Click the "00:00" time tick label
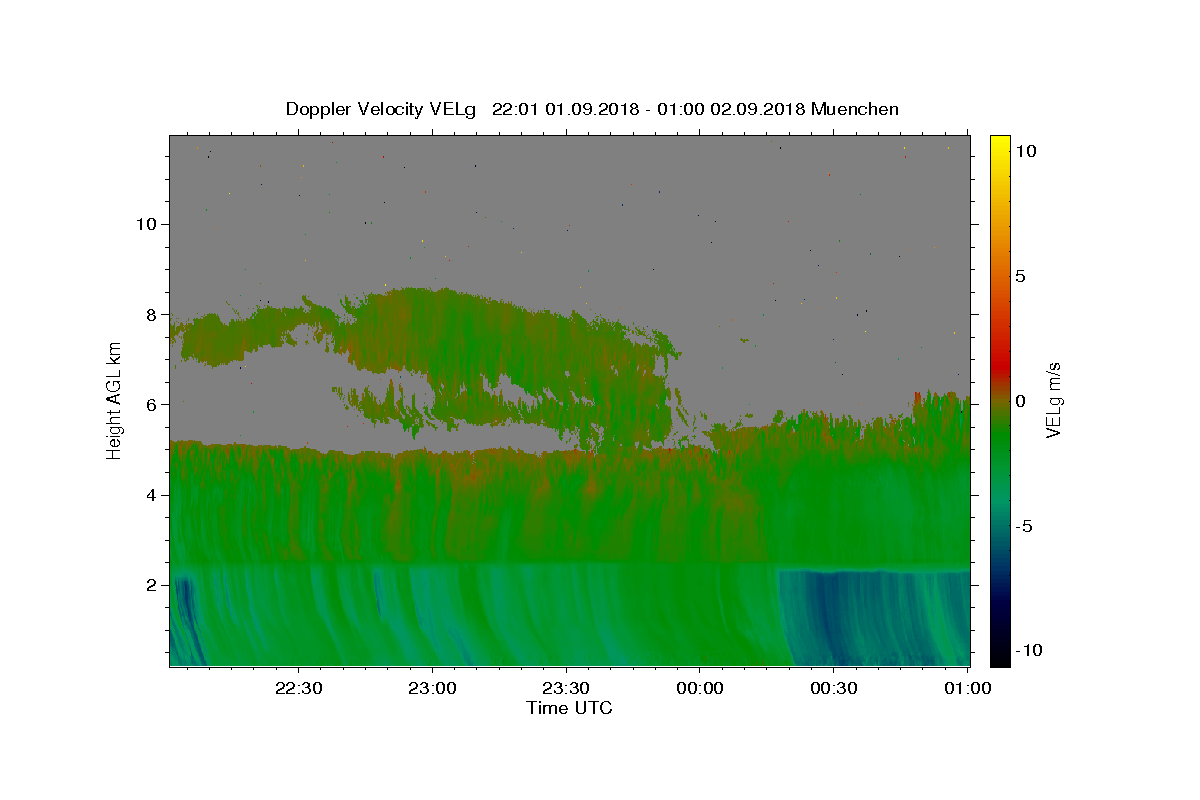Image resolution: width=1200 pixels, height=800 pixels. coord(700,689)
